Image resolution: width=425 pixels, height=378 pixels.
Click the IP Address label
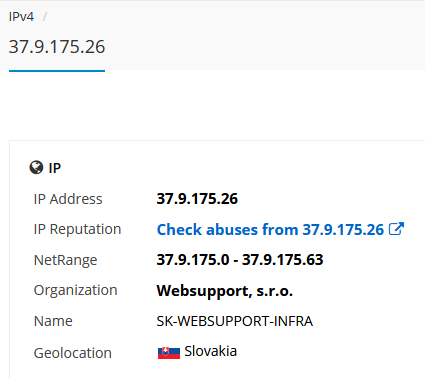point(68,199)
